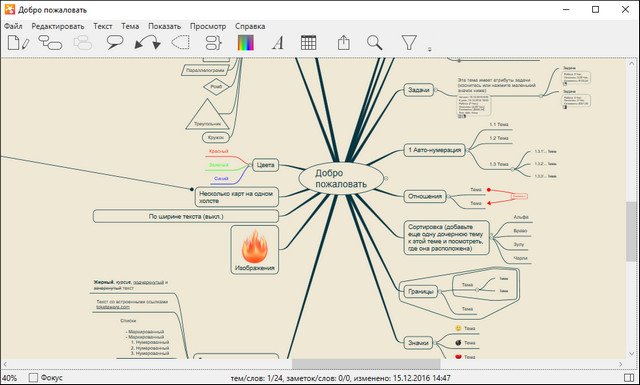Select the 'Кружок' rounded shape topic

(216, 138)
